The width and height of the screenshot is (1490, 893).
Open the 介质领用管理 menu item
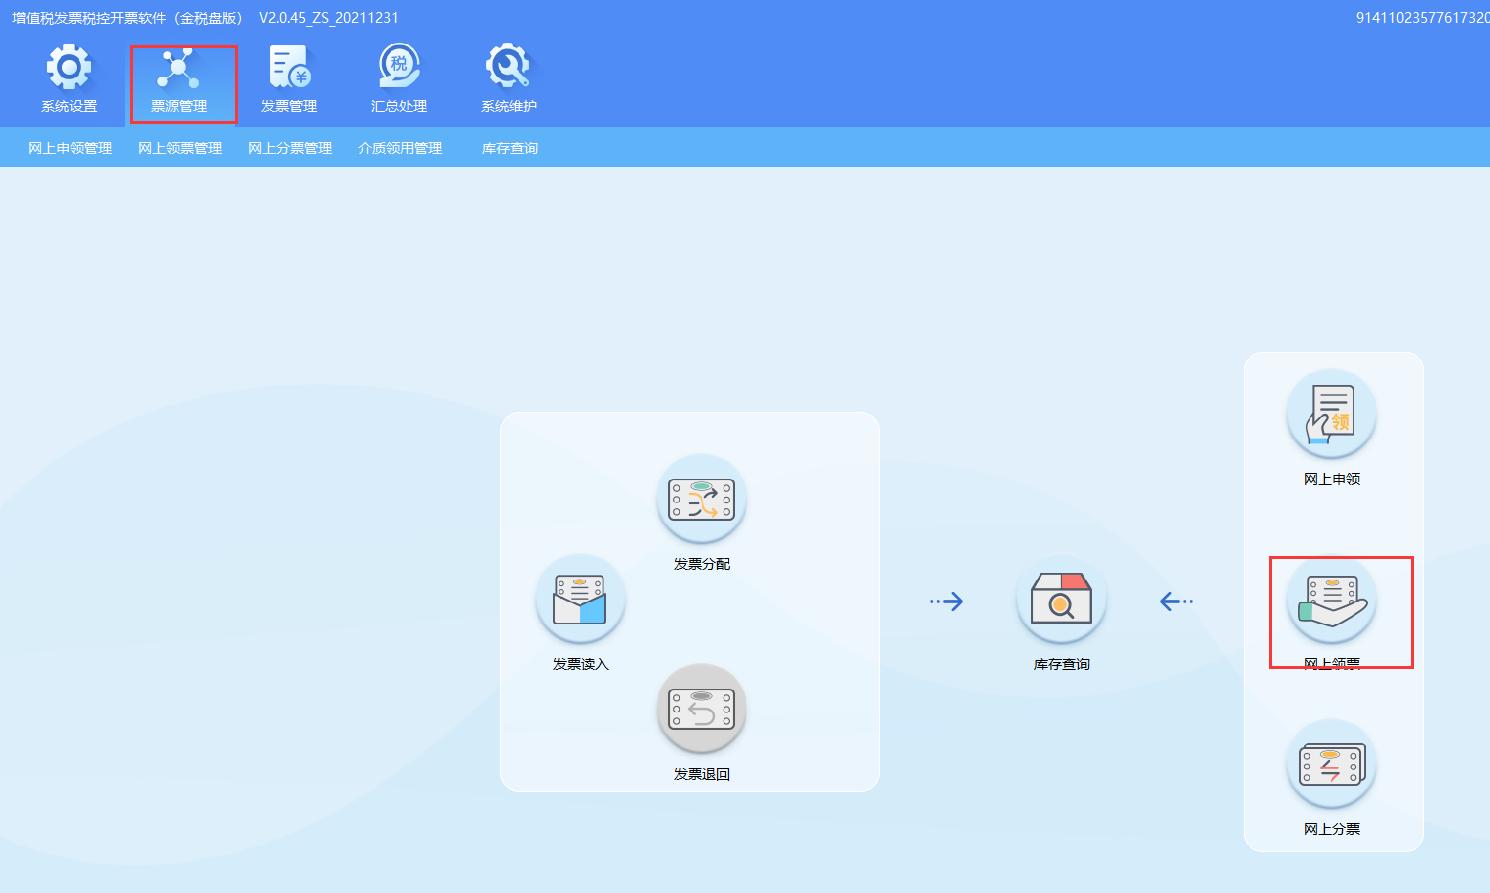point(400,147)
